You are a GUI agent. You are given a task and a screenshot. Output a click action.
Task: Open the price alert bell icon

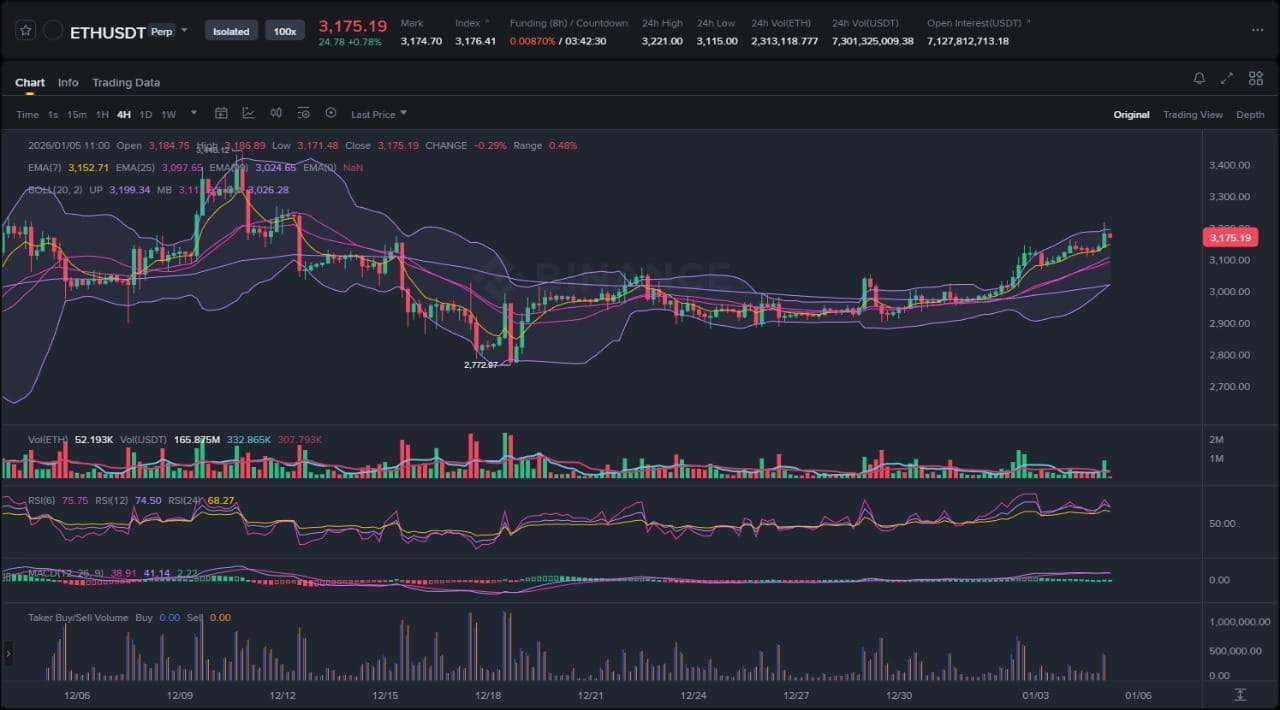pyautogui.click(x=1199, y=78)
